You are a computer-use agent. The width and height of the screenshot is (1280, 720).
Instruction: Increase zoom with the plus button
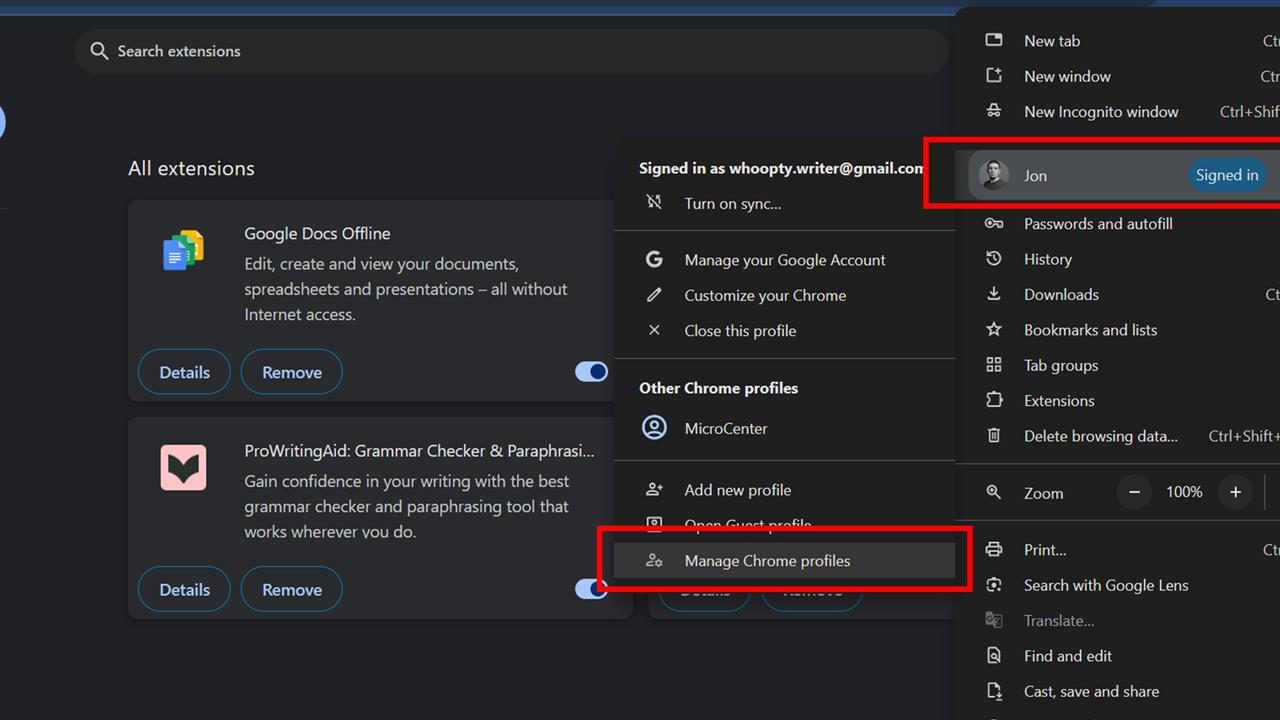[1235, 492]
